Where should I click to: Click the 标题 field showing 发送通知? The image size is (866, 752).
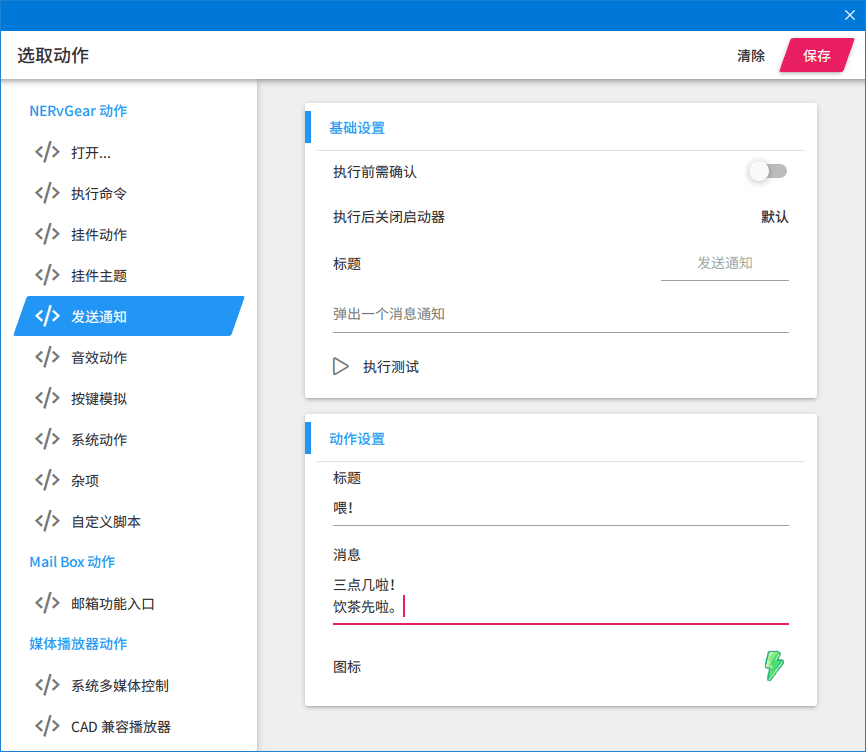click(725, 264)
